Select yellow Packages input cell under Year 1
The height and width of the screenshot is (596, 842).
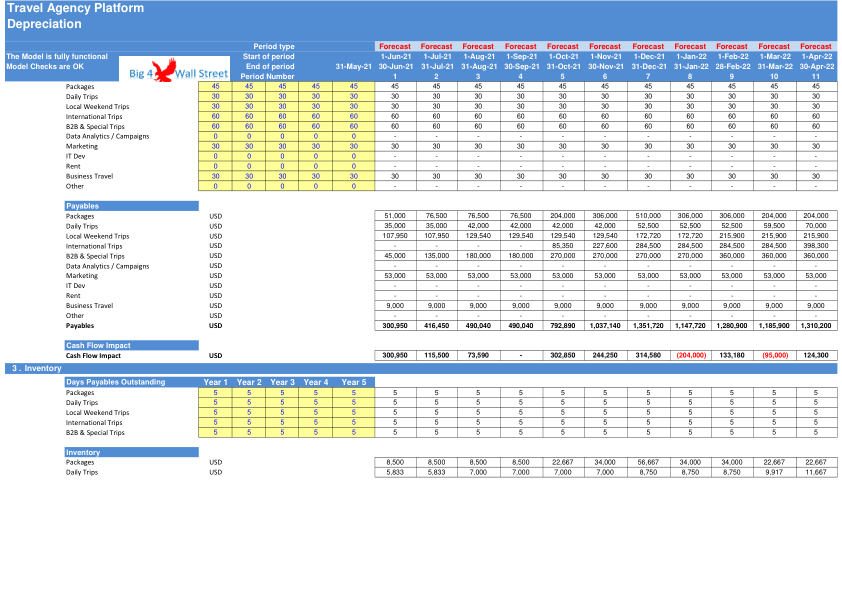click(215, 393)
